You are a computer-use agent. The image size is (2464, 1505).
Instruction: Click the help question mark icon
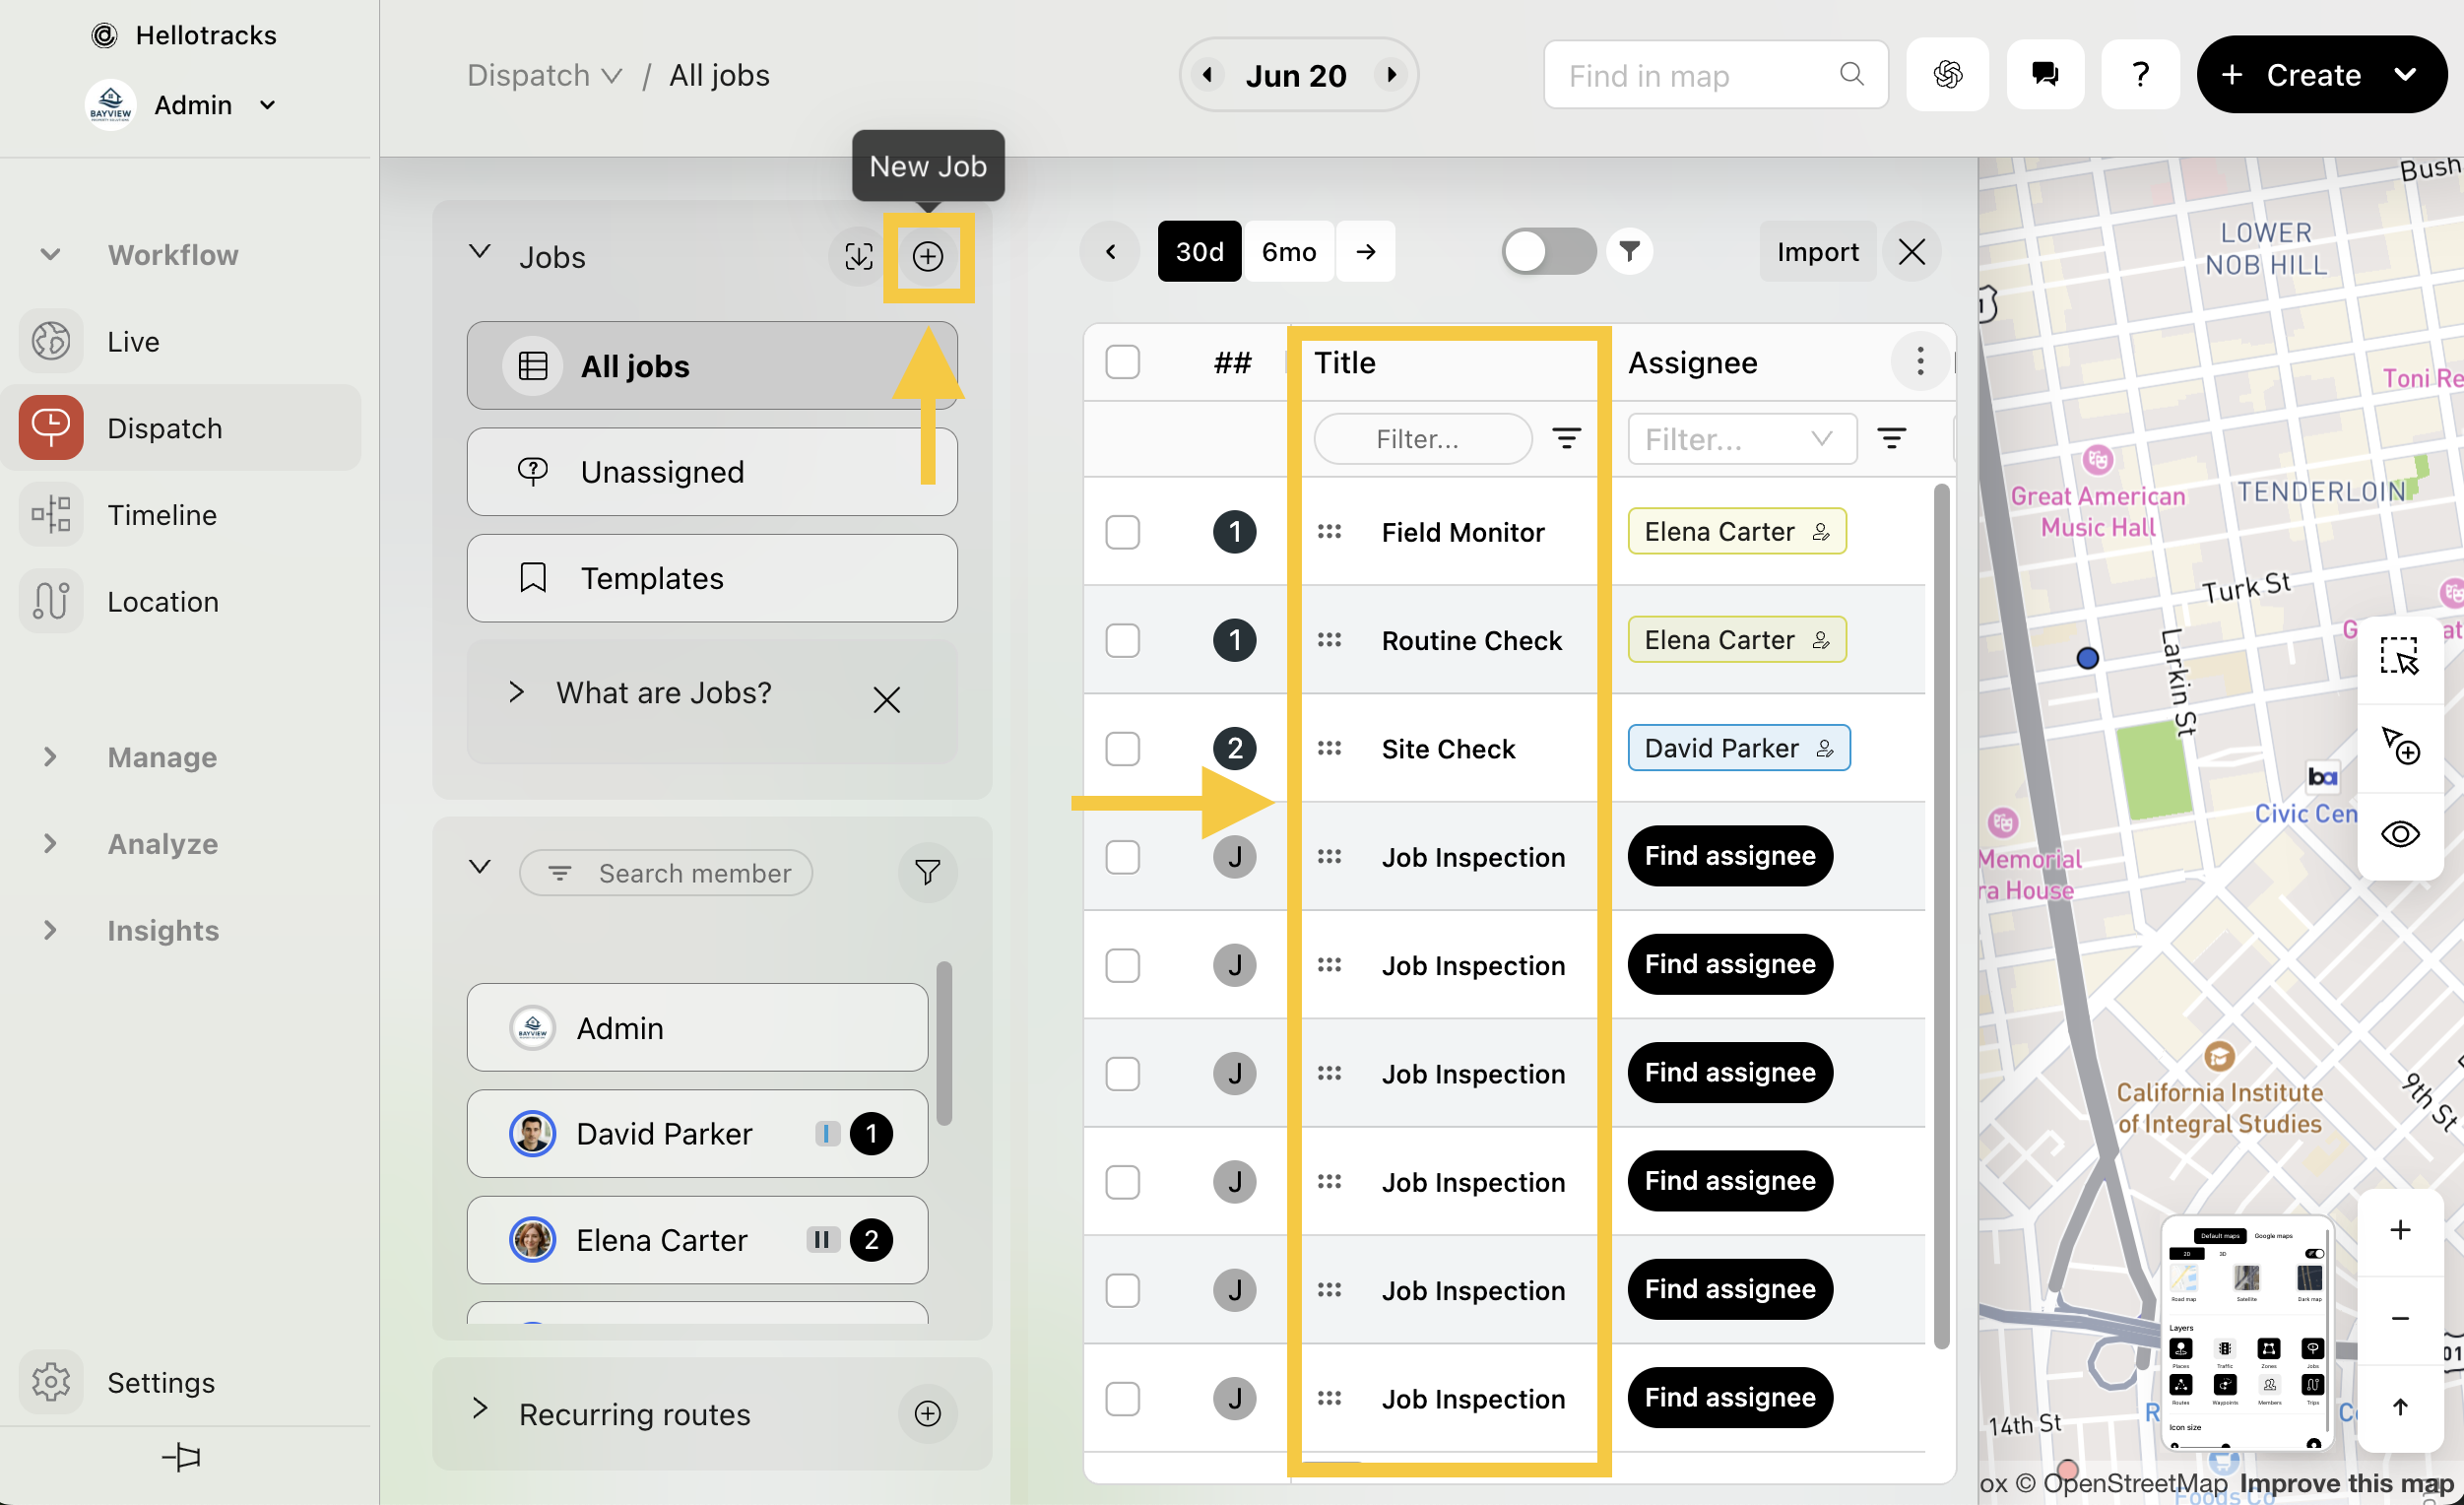coord(2140,74)
